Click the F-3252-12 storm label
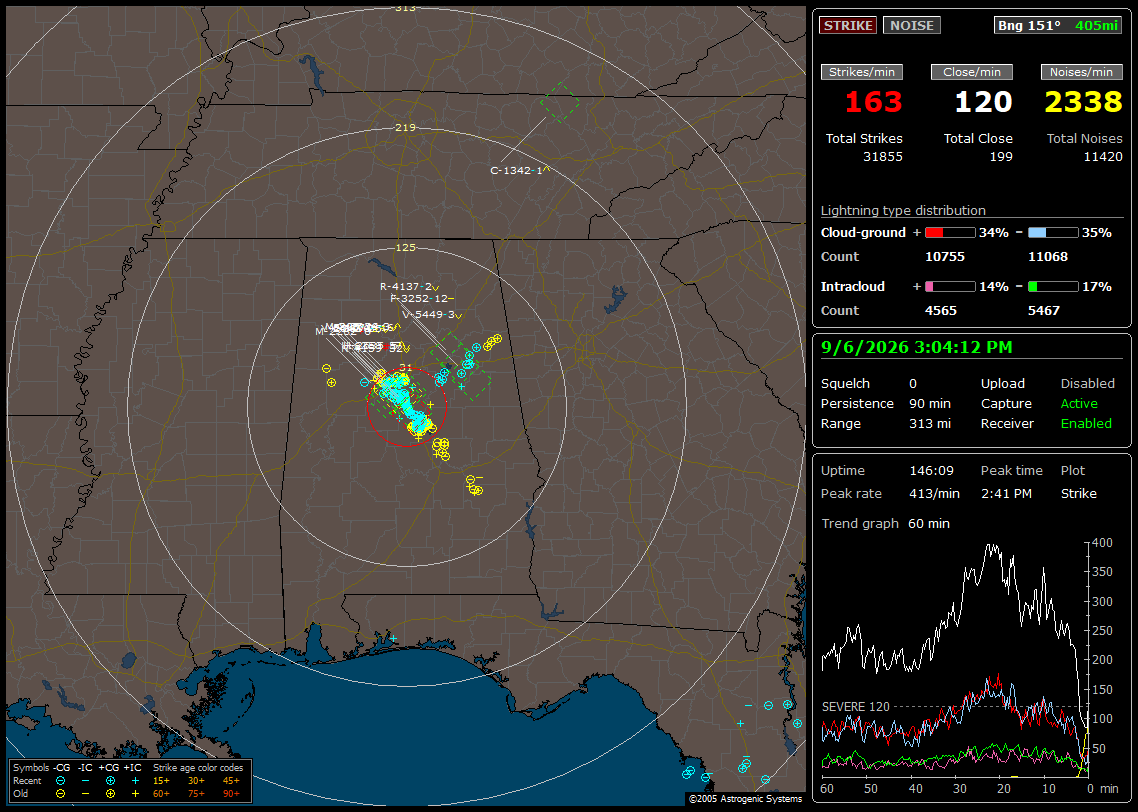1138x812 pixels. tap(419, 298)
